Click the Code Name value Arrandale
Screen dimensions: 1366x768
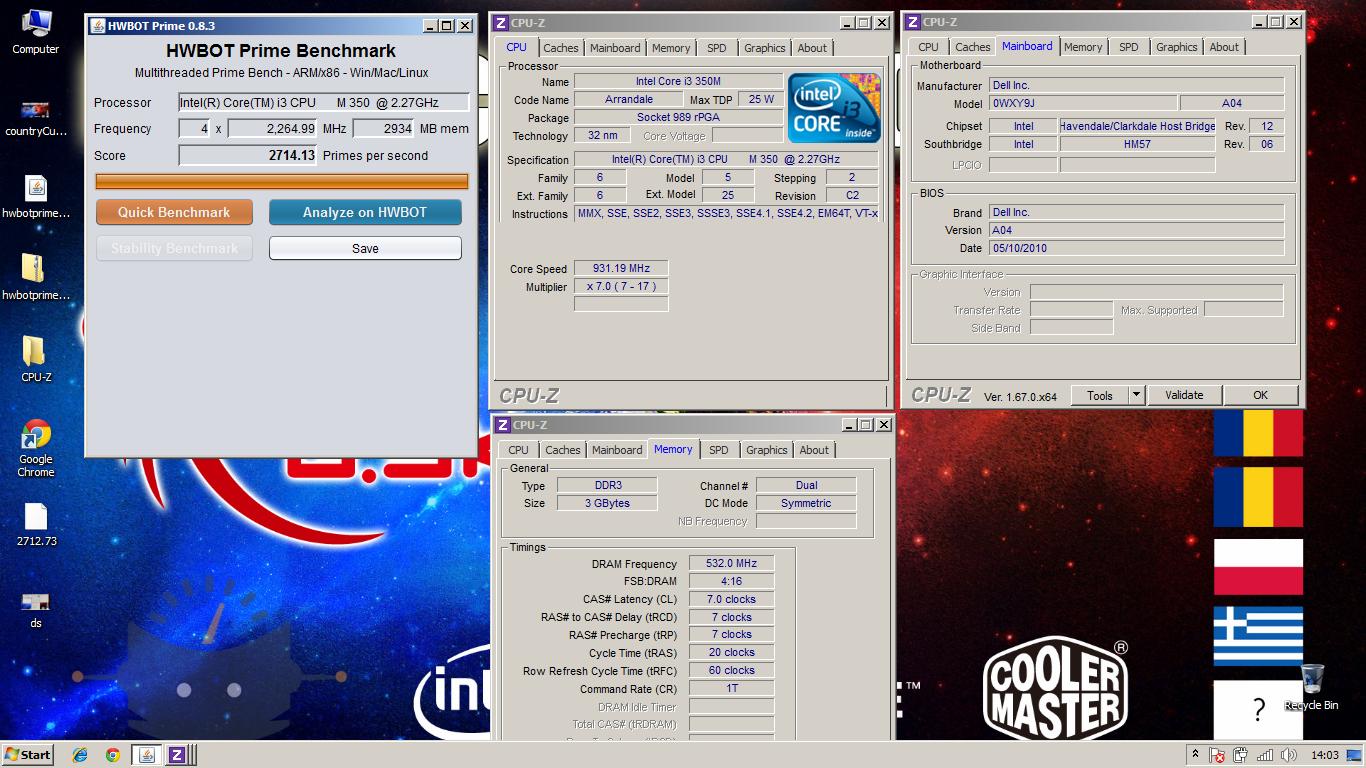(629, 99)
